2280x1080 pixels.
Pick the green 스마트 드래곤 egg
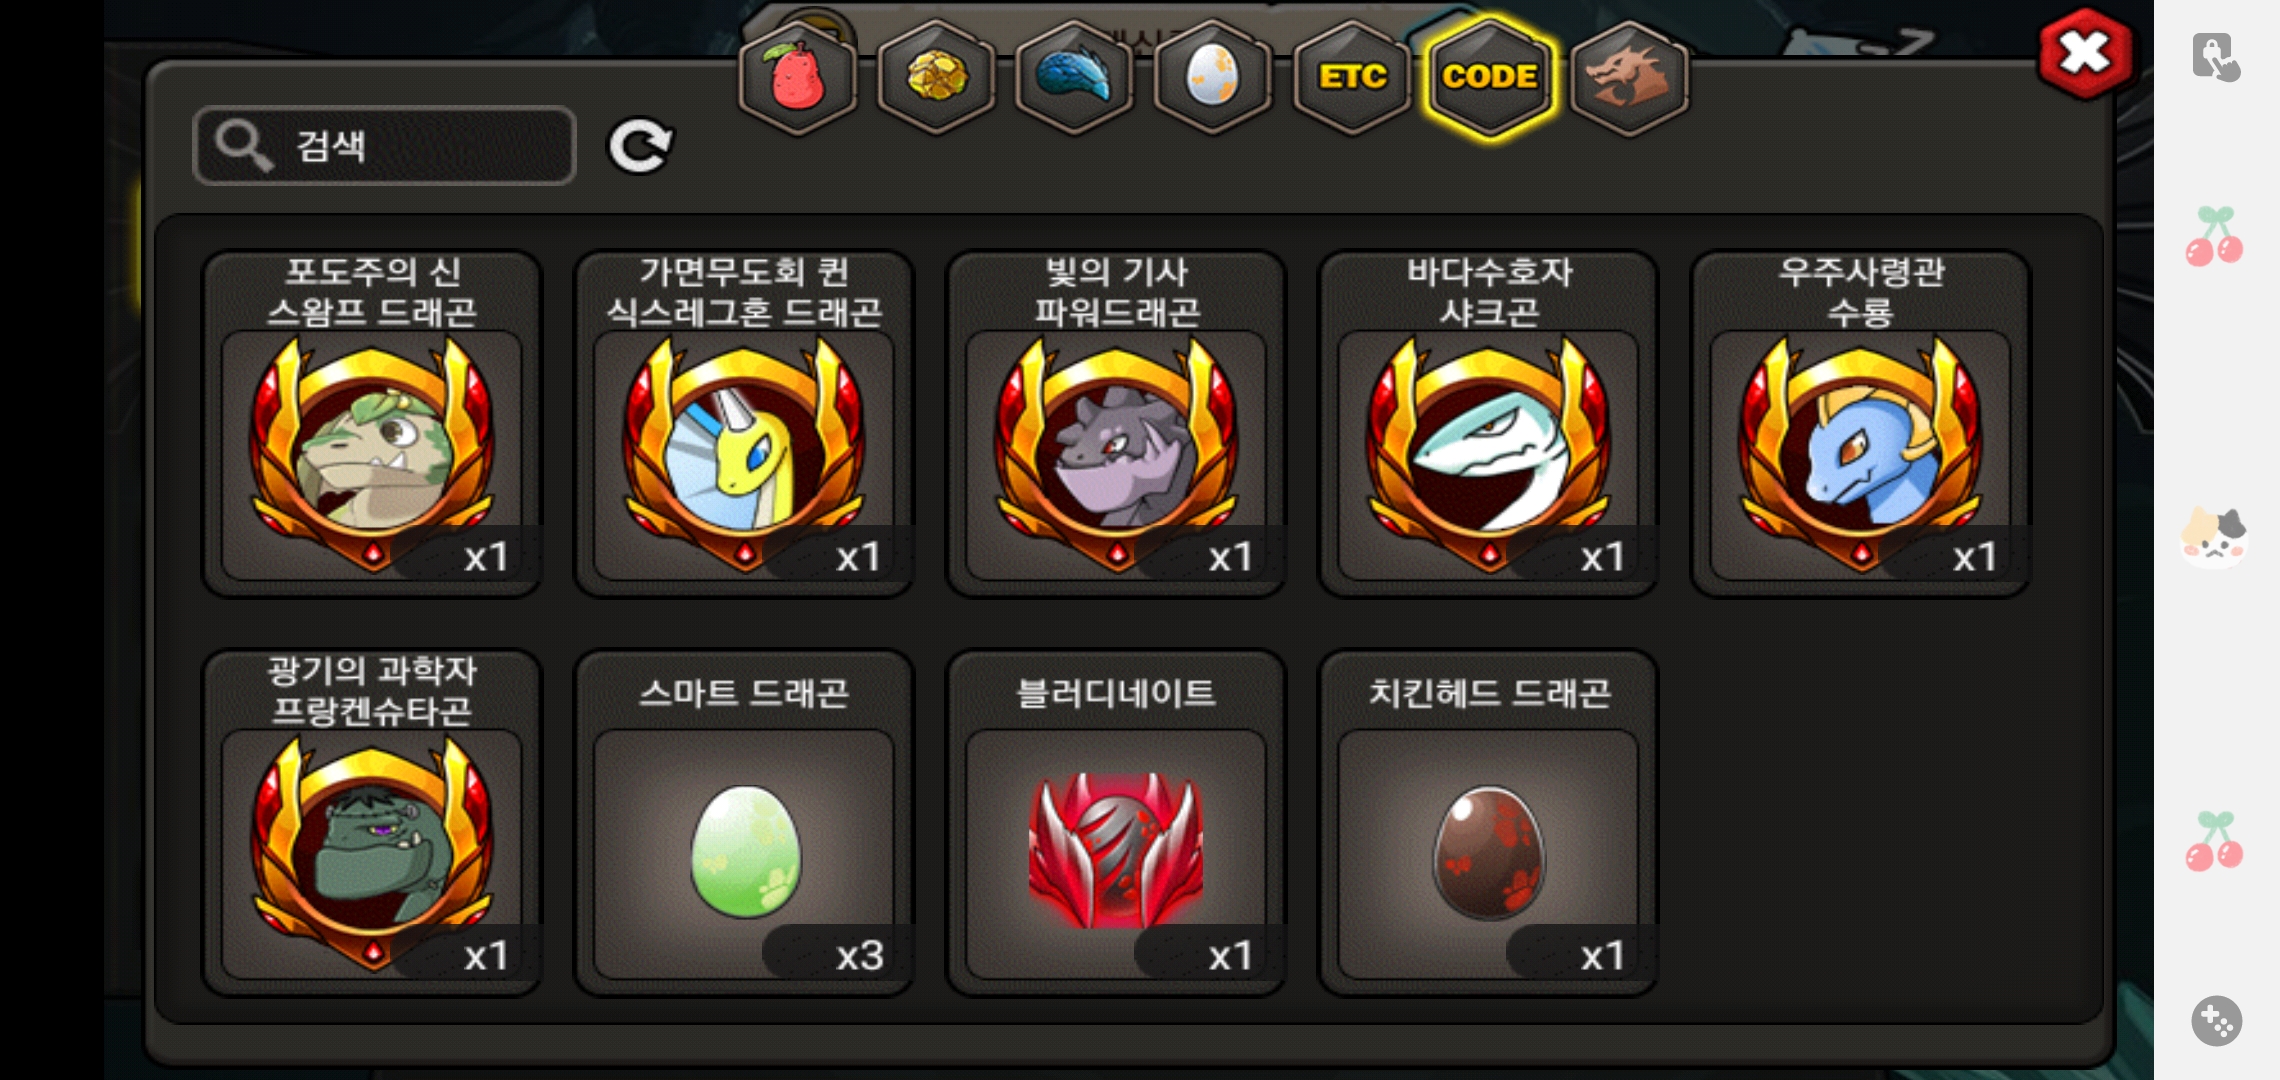[x=744, y=823]
